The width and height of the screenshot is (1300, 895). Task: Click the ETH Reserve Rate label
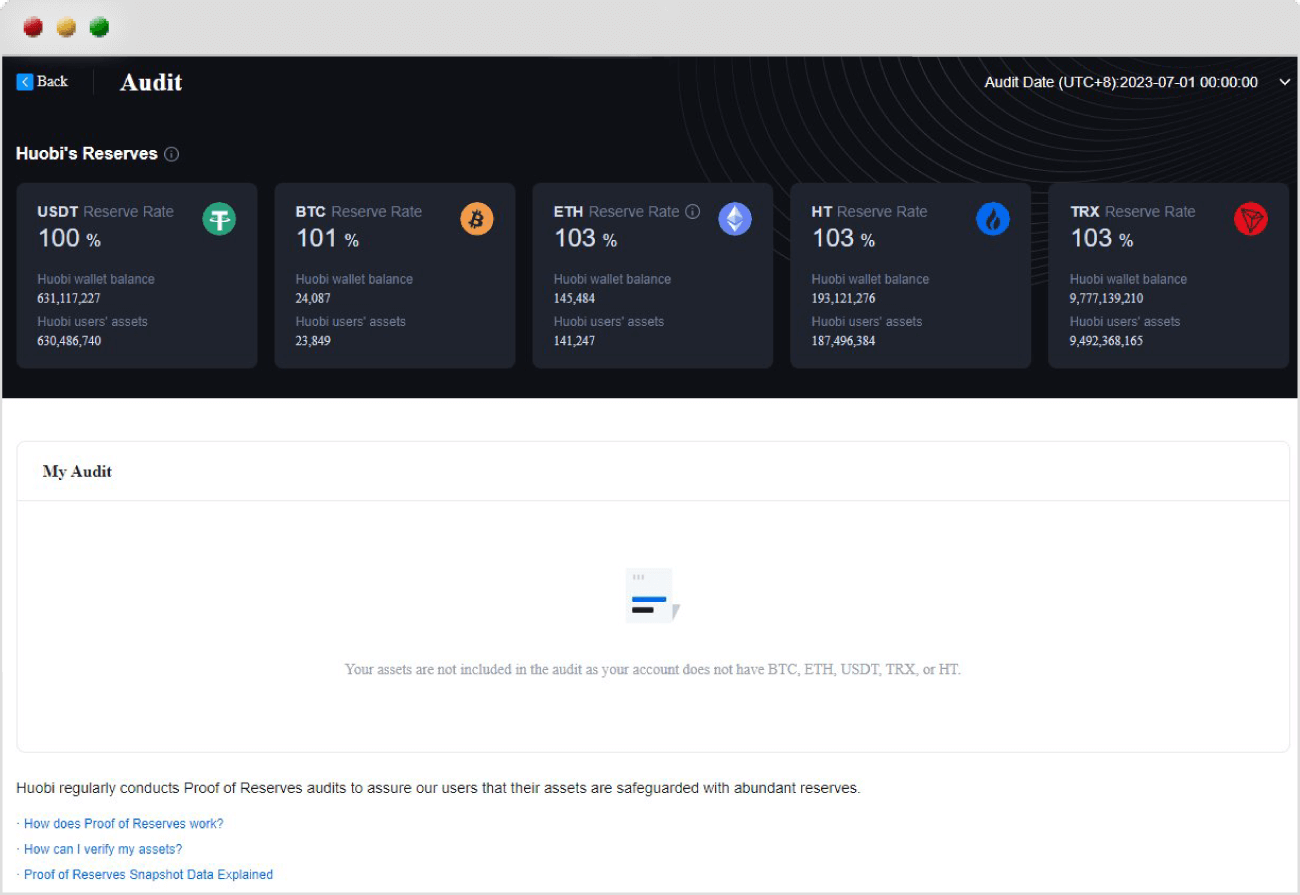click(617, 212)
